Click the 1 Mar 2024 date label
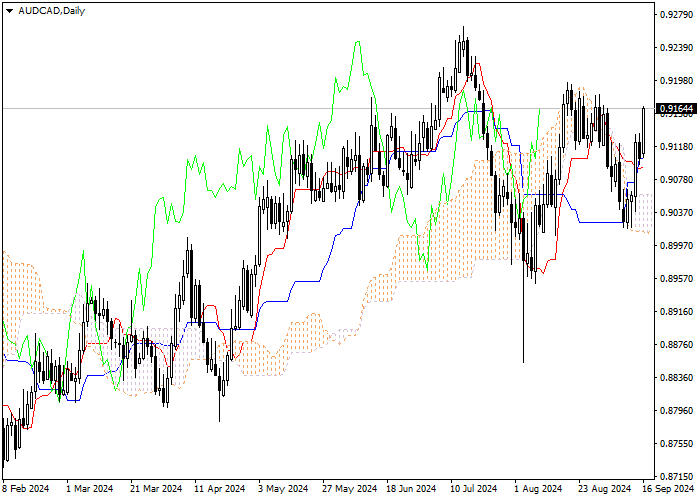The width and height of the screenshot is (700, 500). tap(90, 489)
